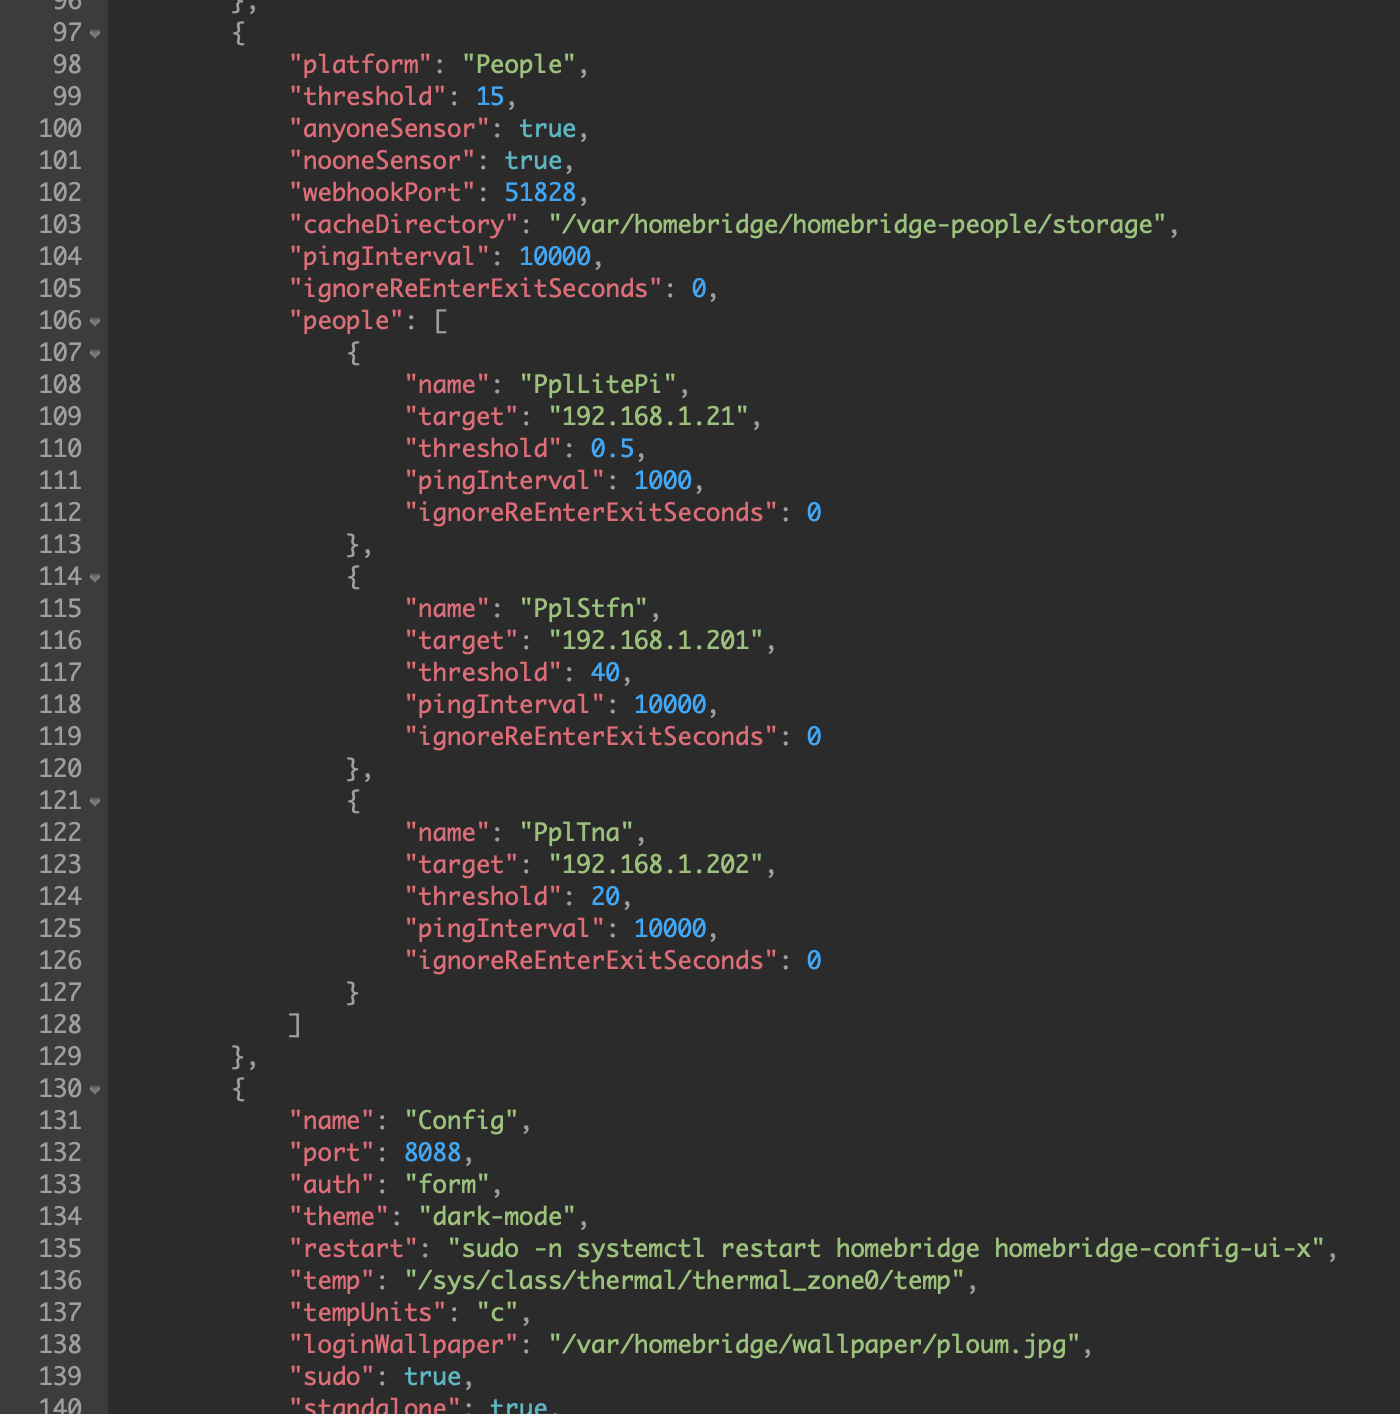1400x1414 pixels.
Task: Collapse the fold arrow at line 97
Action: pyautogui.click(x=95, y=33)
